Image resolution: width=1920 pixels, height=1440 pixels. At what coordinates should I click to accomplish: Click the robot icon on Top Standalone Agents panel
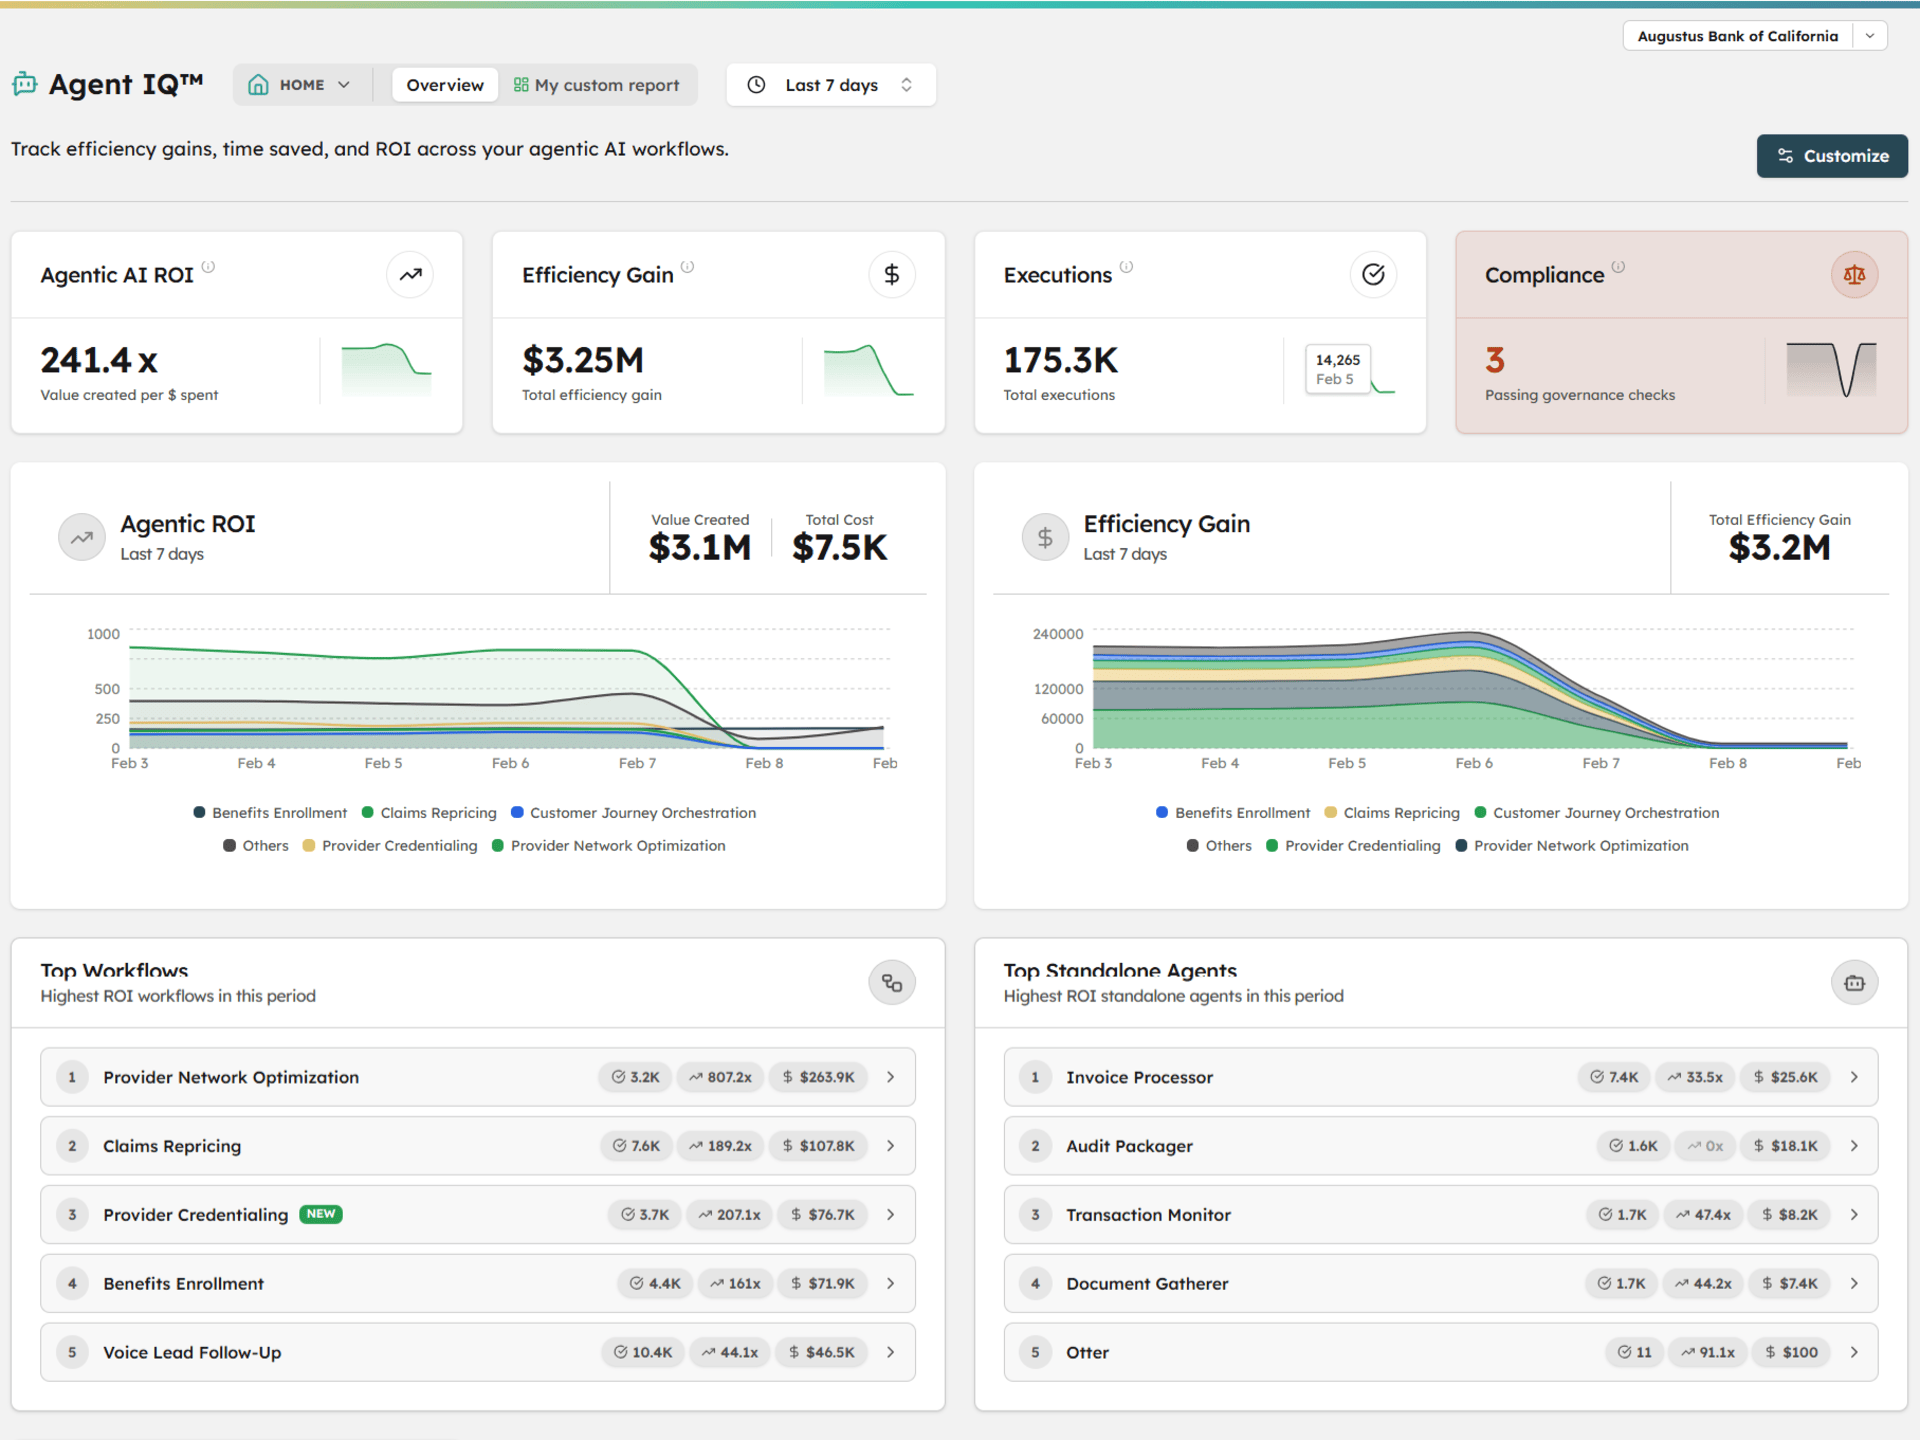coord(1855,982)
